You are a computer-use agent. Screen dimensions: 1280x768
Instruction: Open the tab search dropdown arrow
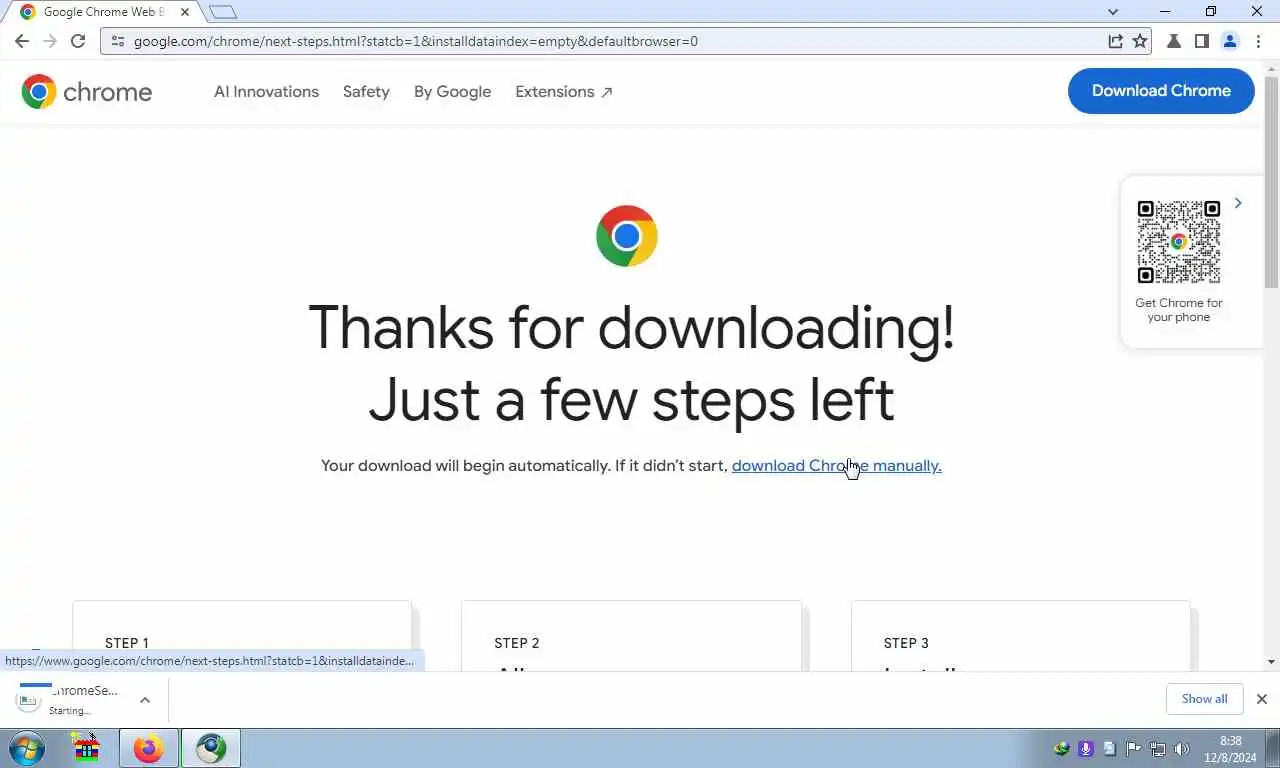click(x=1113, y=12)
